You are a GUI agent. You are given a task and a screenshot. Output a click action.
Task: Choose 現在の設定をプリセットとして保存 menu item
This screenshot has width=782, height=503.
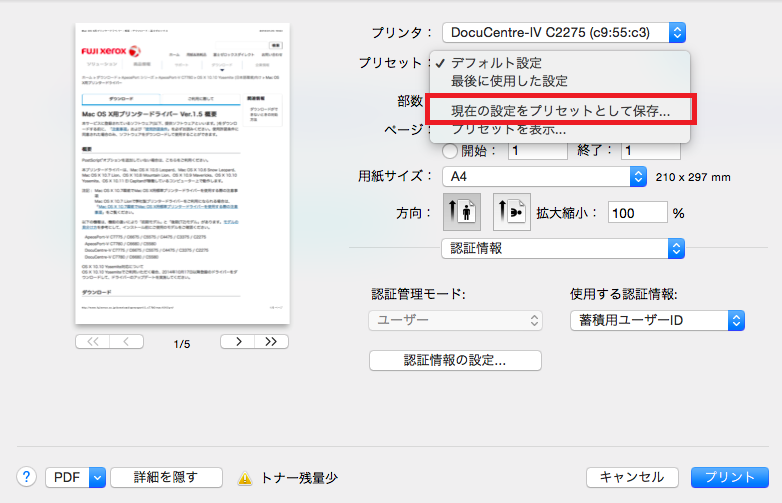560,110
